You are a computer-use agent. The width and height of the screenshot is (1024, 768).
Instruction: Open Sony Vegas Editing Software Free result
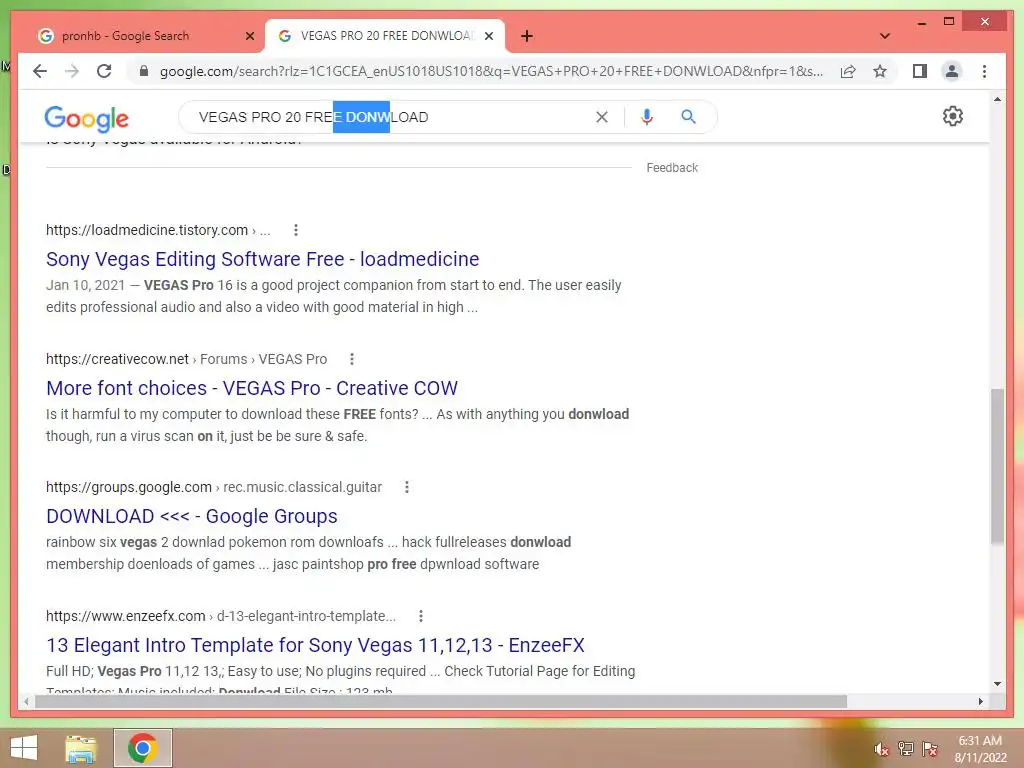(263, 259)
